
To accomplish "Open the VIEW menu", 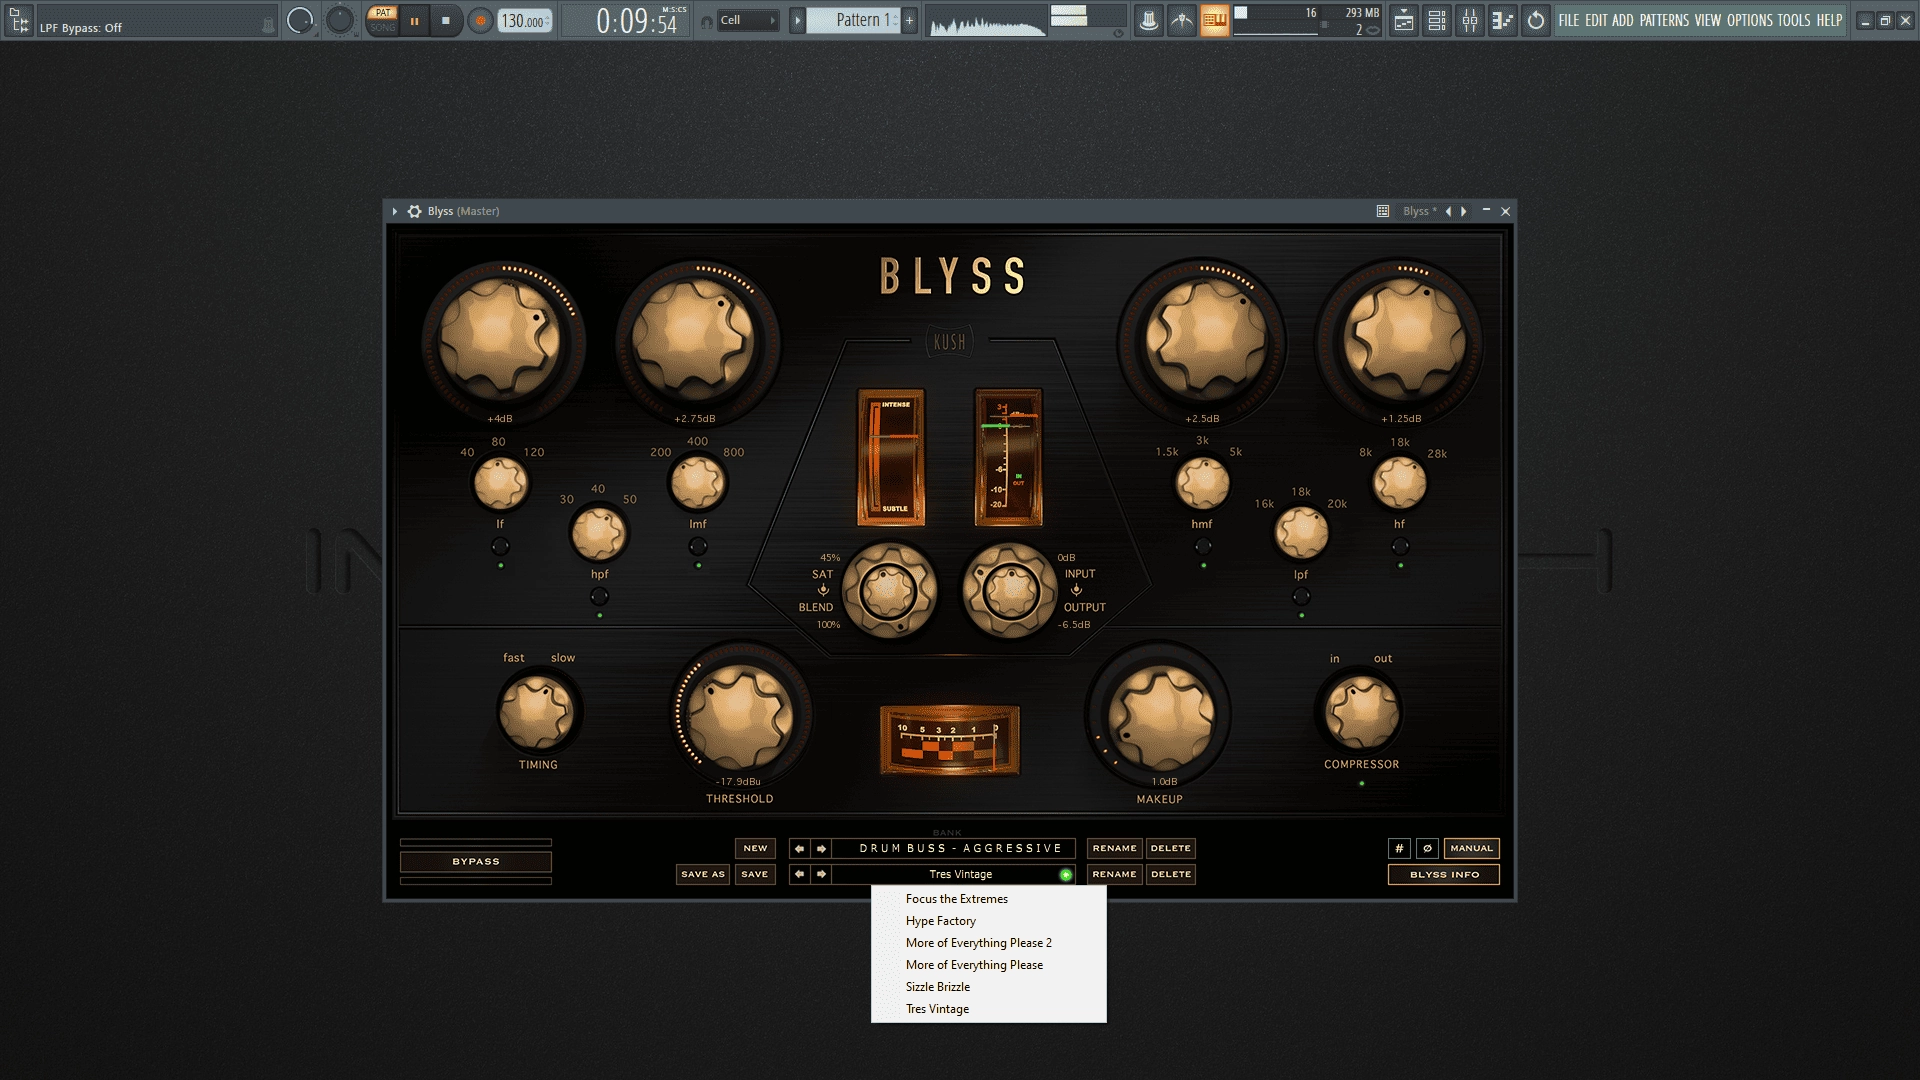I will point(1708,20).
